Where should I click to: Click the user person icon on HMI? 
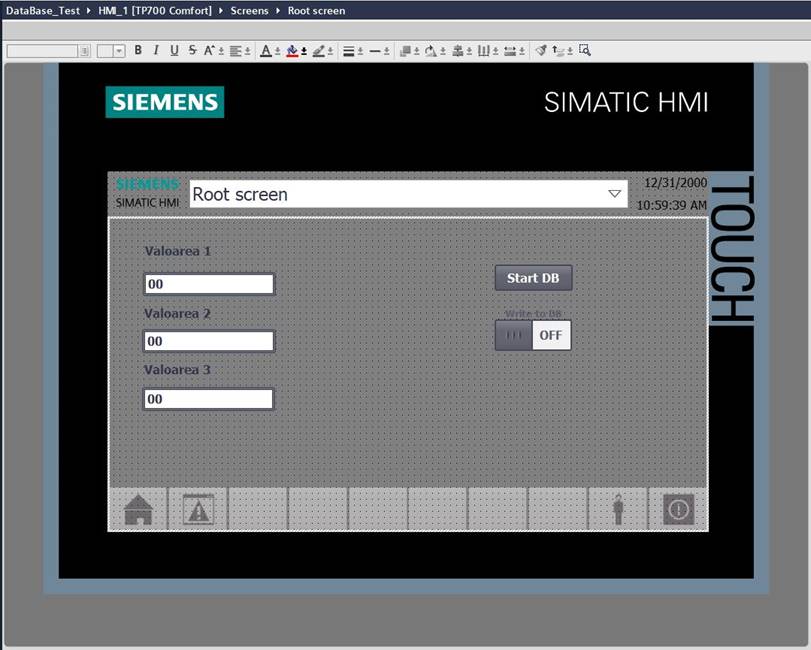coord(618,510)
